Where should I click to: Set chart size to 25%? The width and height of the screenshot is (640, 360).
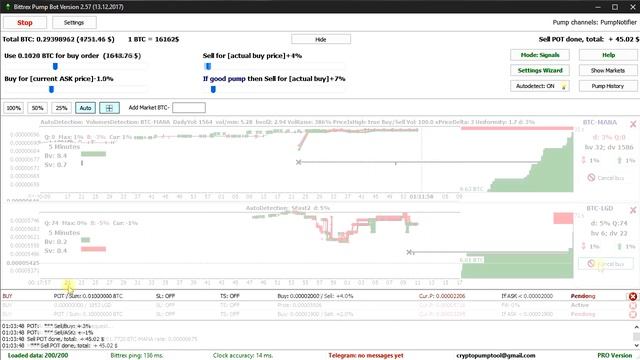point(62,108)
